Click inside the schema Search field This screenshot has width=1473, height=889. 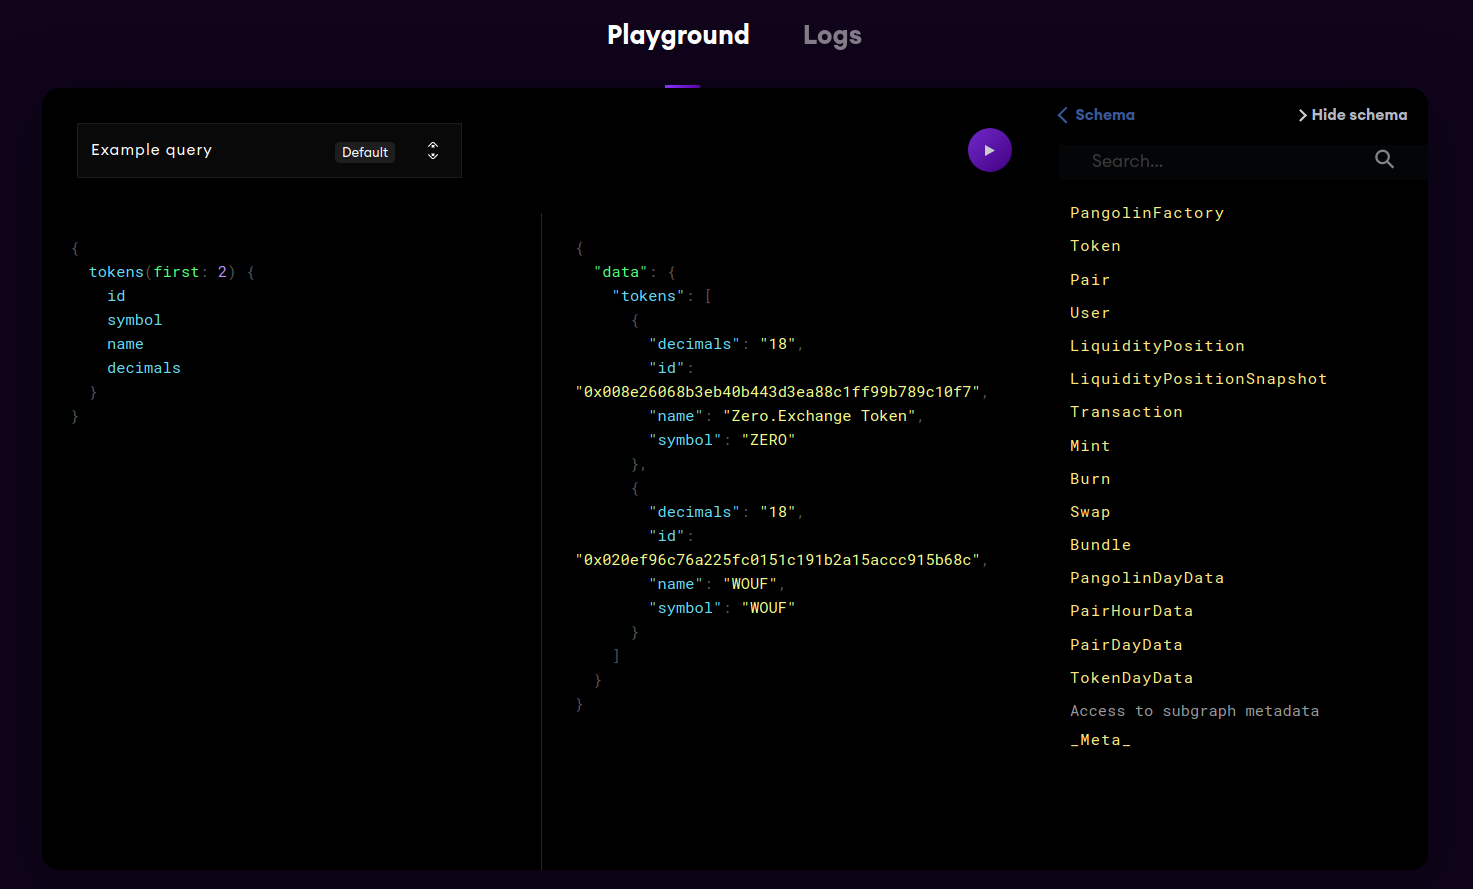(1200, 161)
